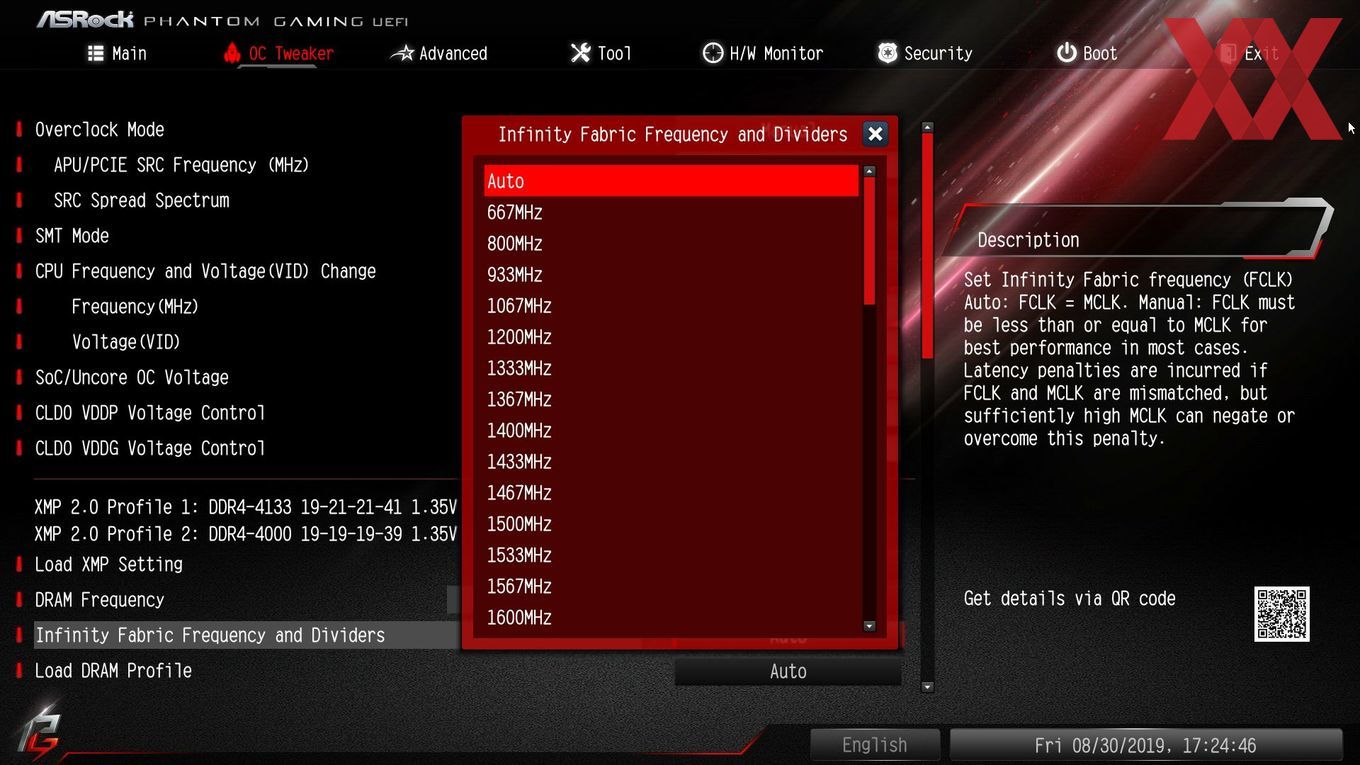
Task: Click the H/W Monitor gauge icon
Action: tap(713, 53)
